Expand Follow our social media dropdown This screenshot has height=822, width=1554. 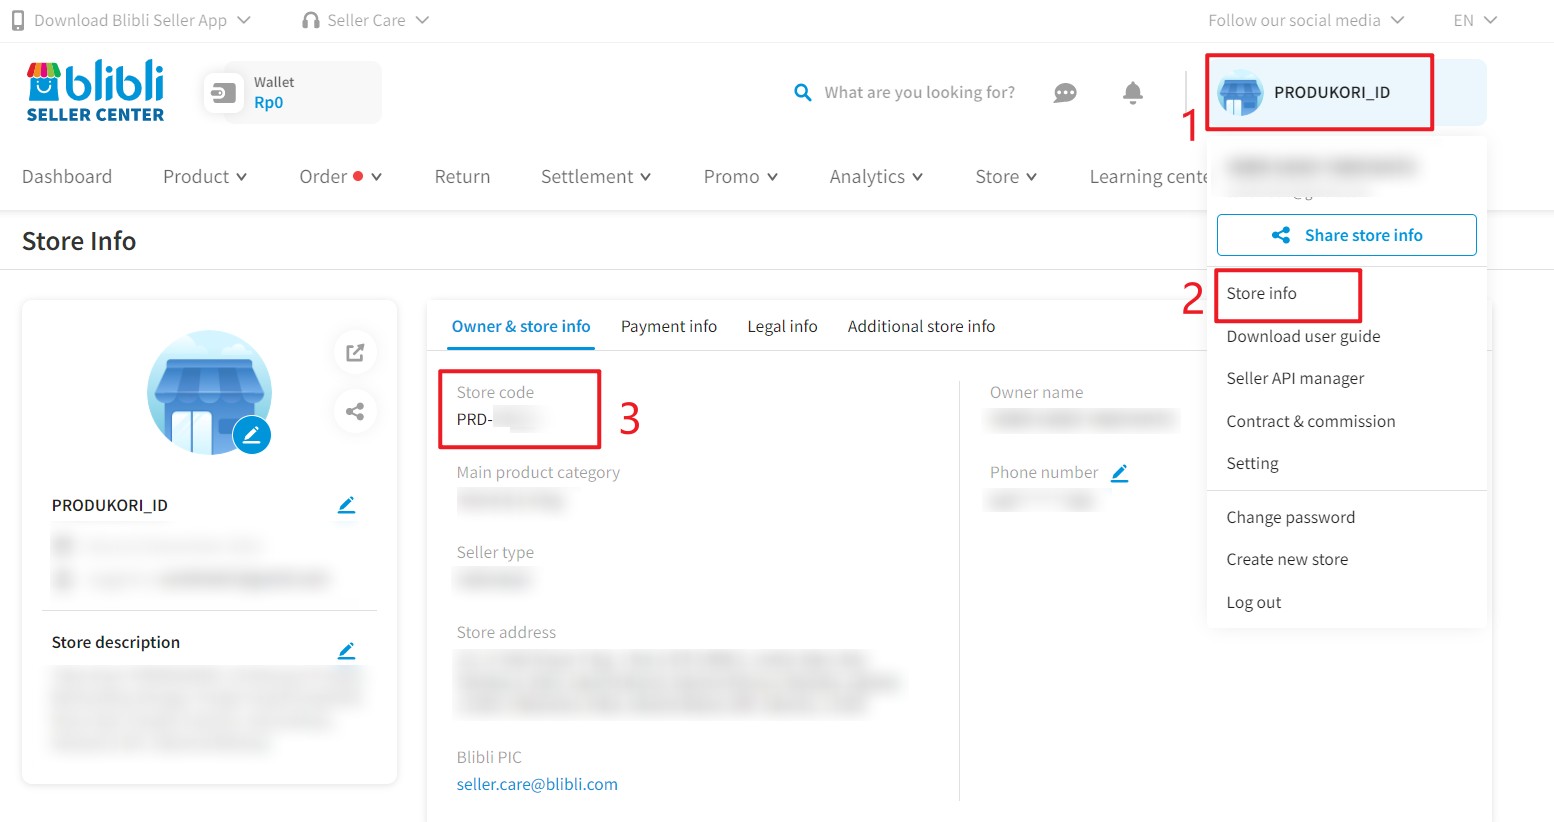click(1306, 20)
